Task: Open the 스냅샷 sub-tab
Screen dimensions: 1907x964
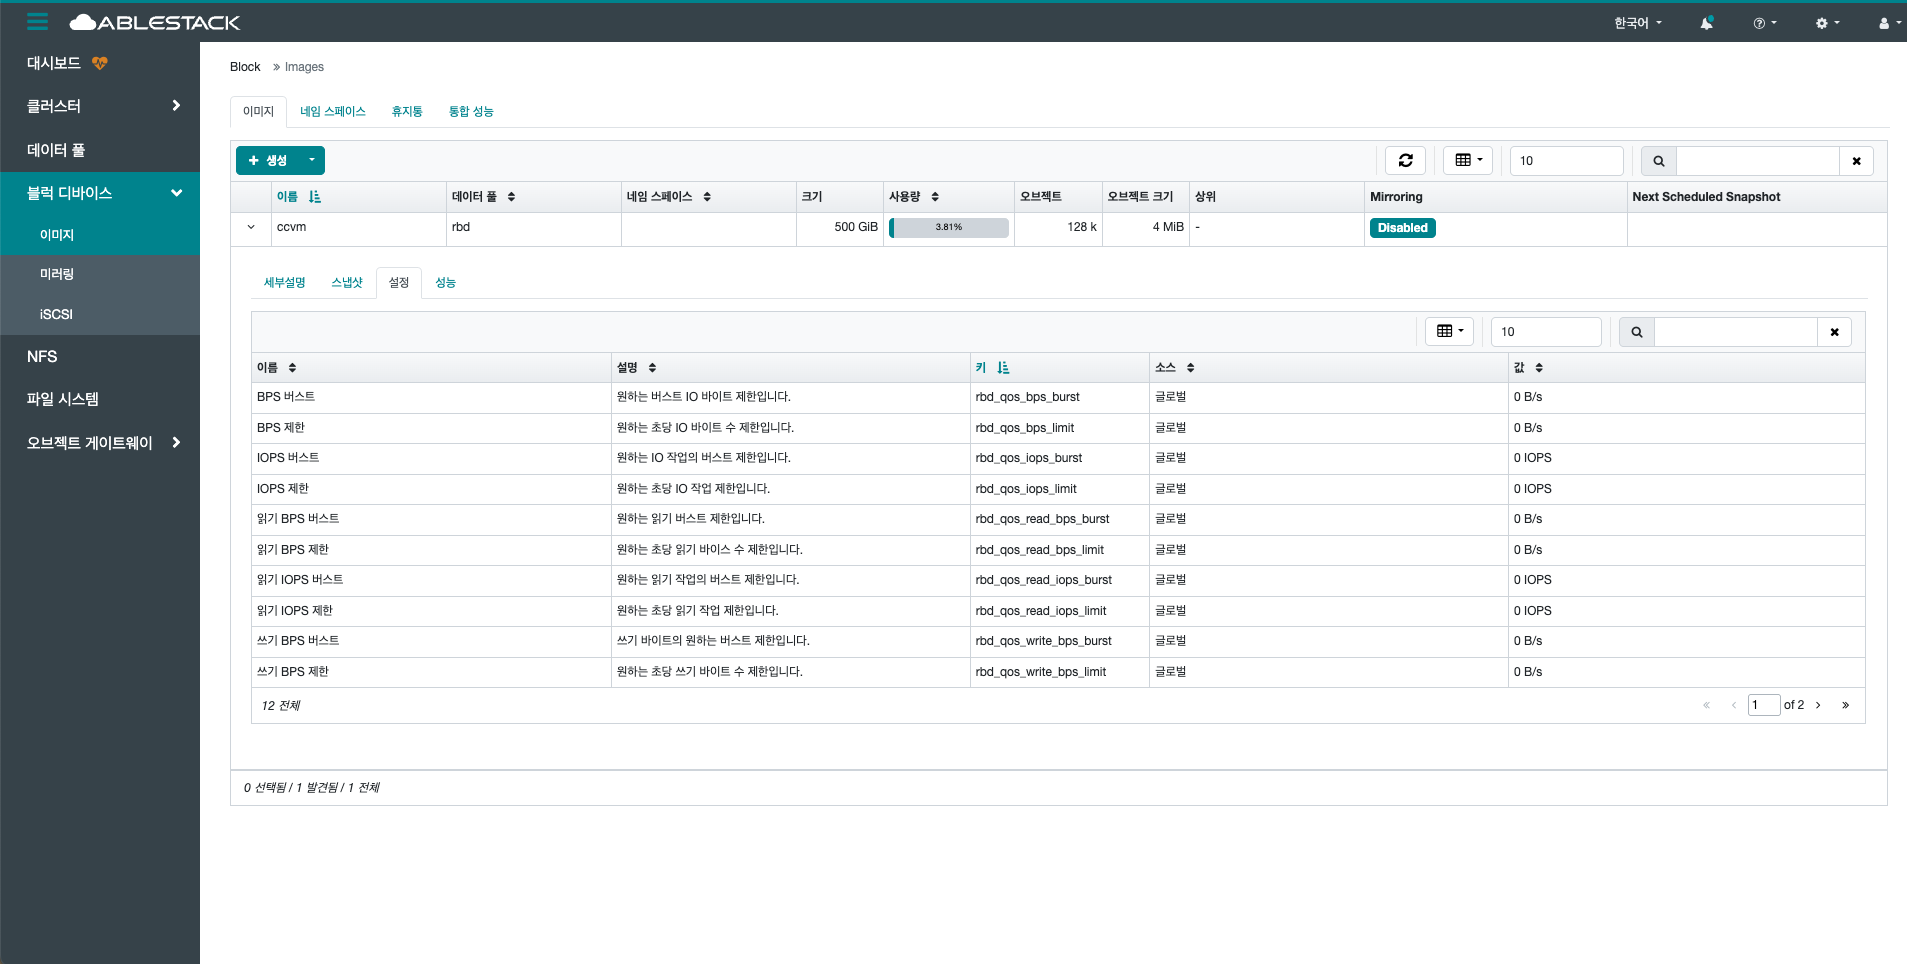Action: pyautogui.click(x=346, y=282)
